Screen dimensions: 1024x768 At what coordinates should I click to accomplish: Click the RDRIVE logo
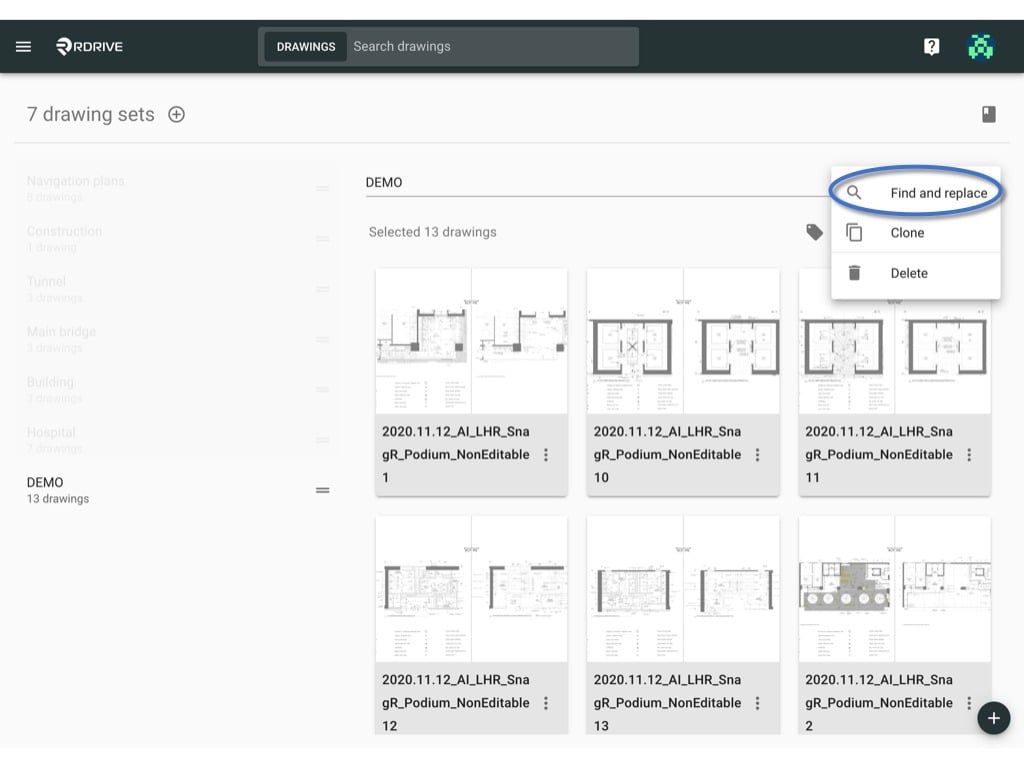pyautogui.click(x=89, y=46)
